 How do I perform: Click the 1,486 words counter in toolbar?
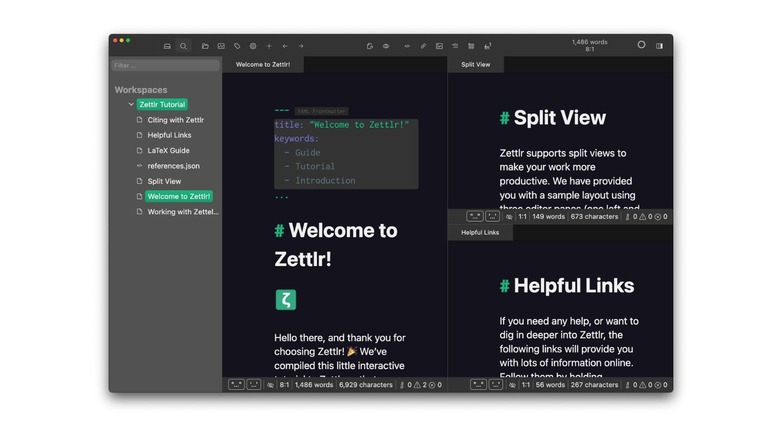[589, 42]
